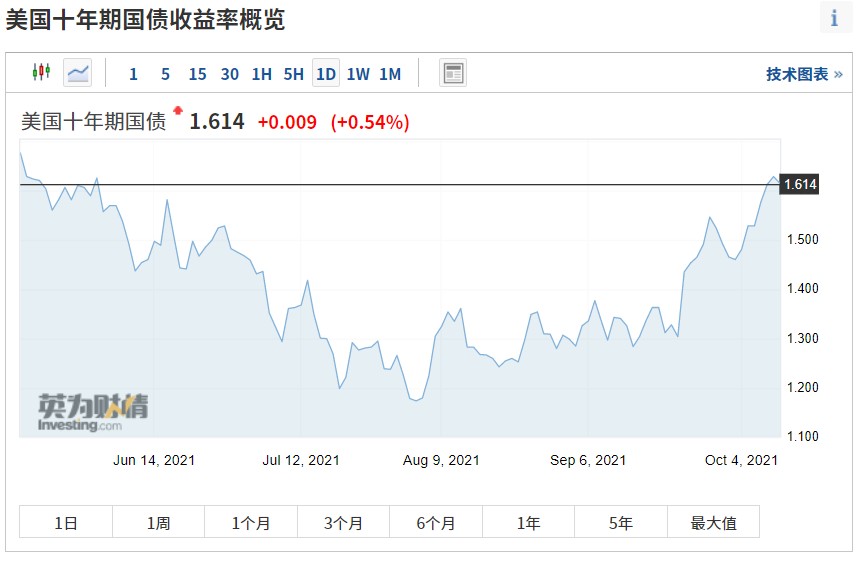The height and width of the screenshot is (568, 868).
Task: Open the info icon at top right
Action: [x=834, y=18]
